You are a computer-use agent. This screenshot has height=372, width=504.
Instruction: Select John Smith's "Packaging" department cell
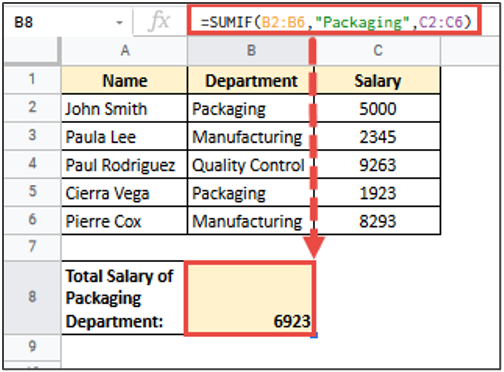click(251, 108)
